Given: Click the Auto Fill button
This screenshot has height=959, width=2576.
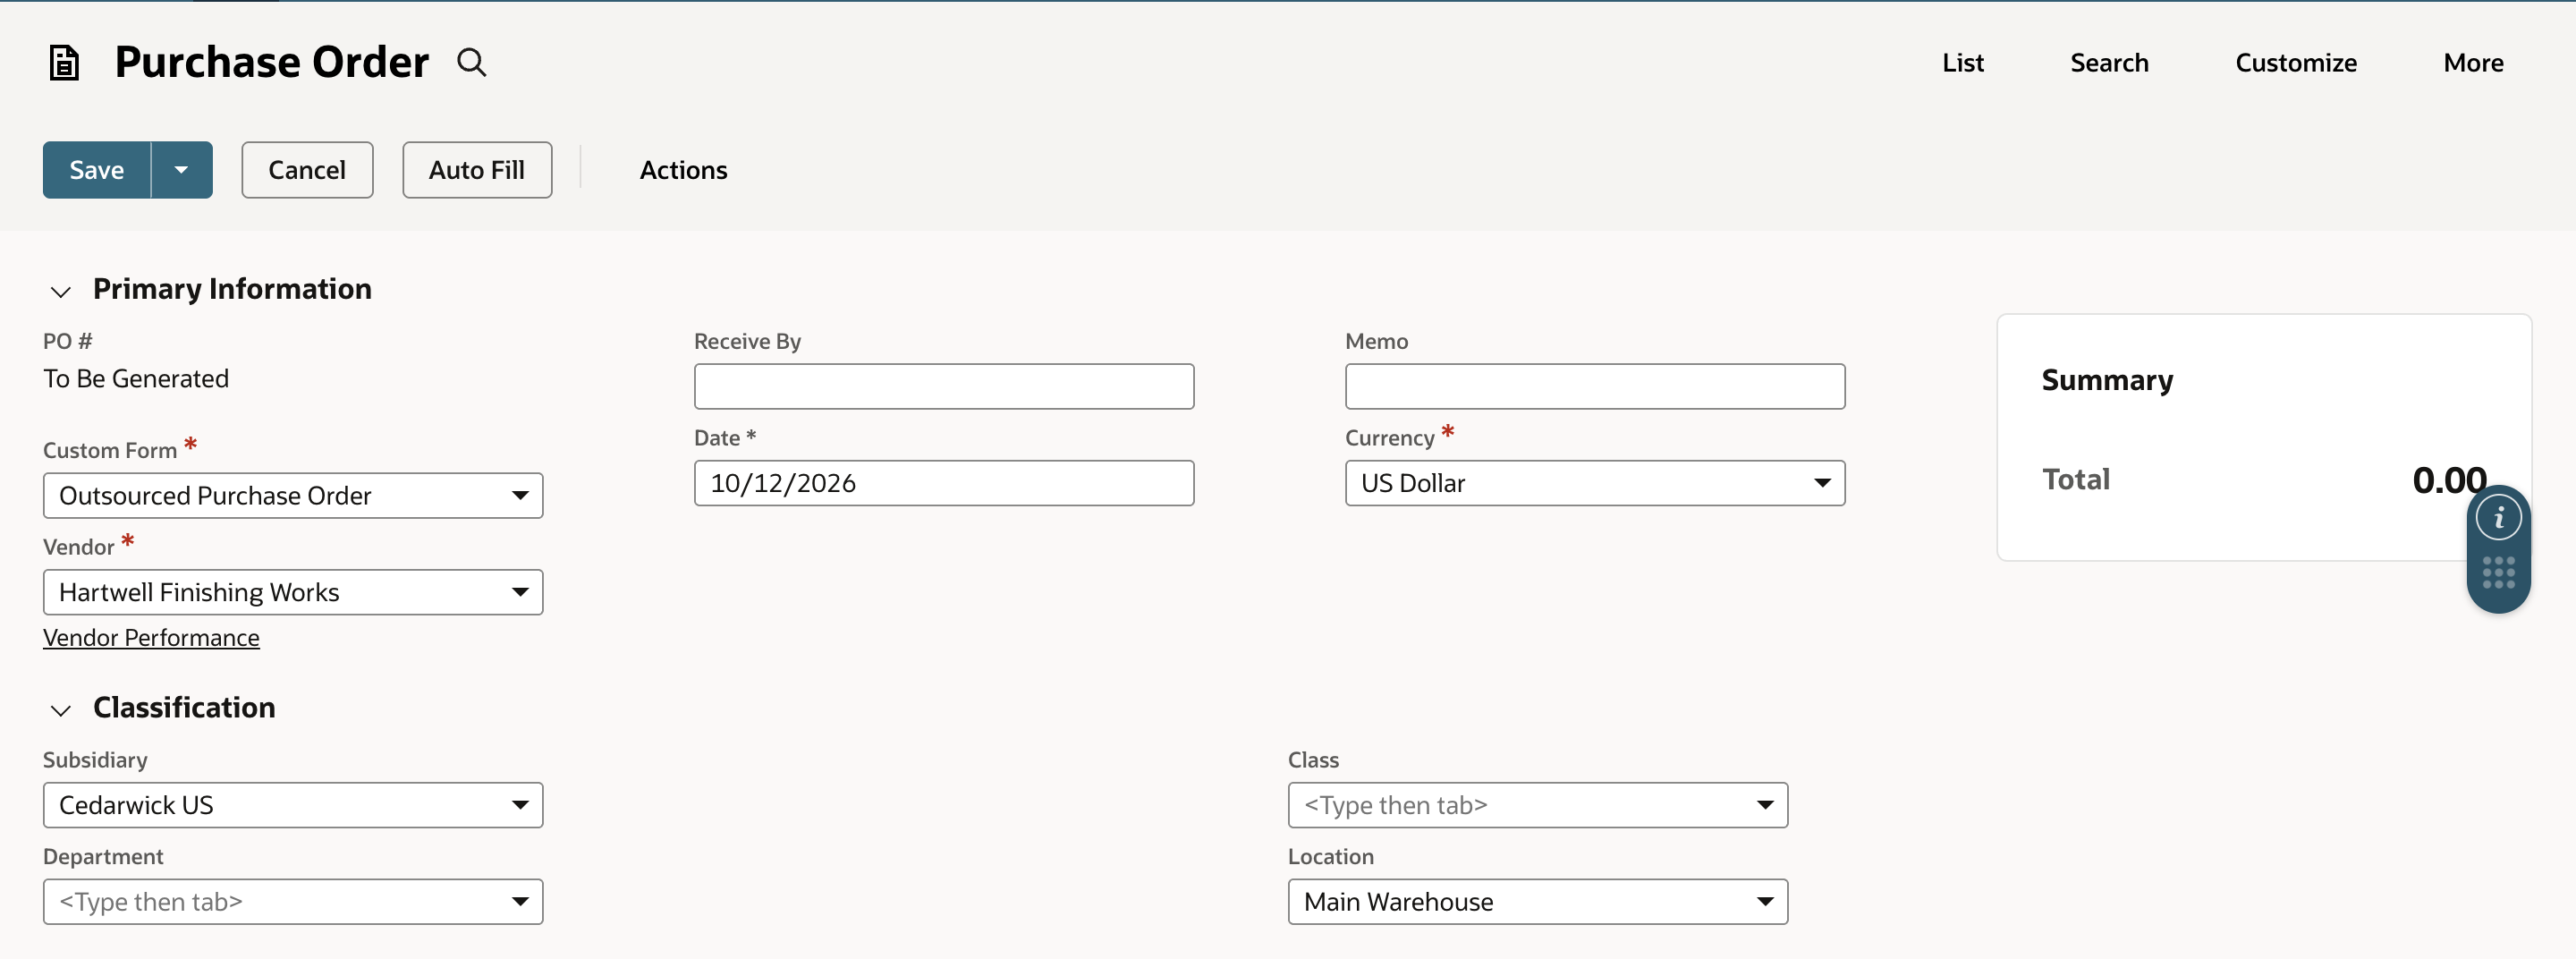Looking at the screenshot, I should click(477, 170).
